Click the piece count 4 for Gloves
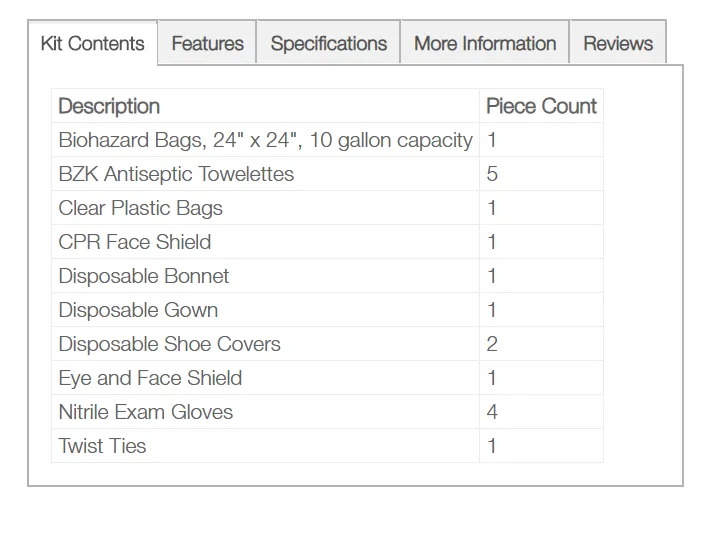 click(492, 412)
